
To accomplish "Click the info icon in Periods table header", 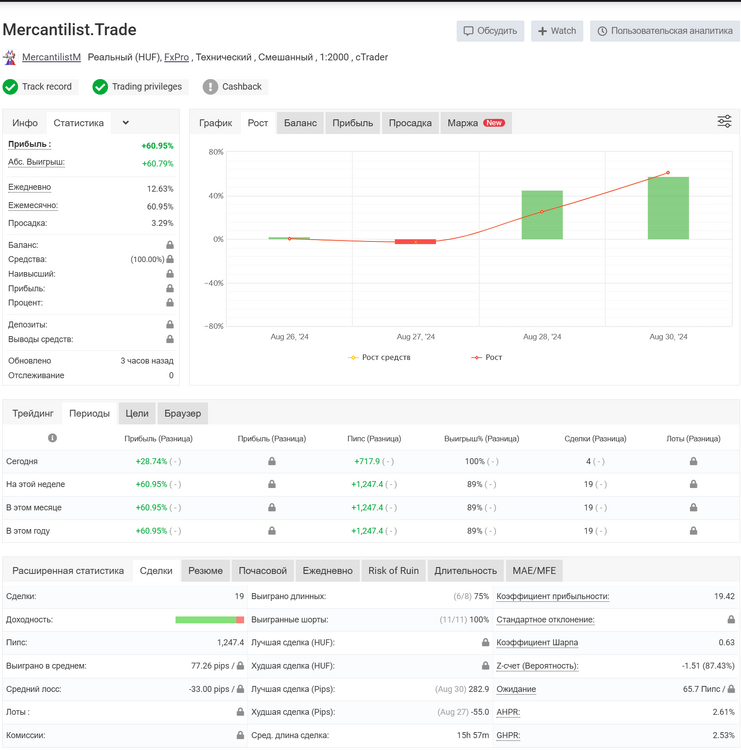I will tap(53, 438).
